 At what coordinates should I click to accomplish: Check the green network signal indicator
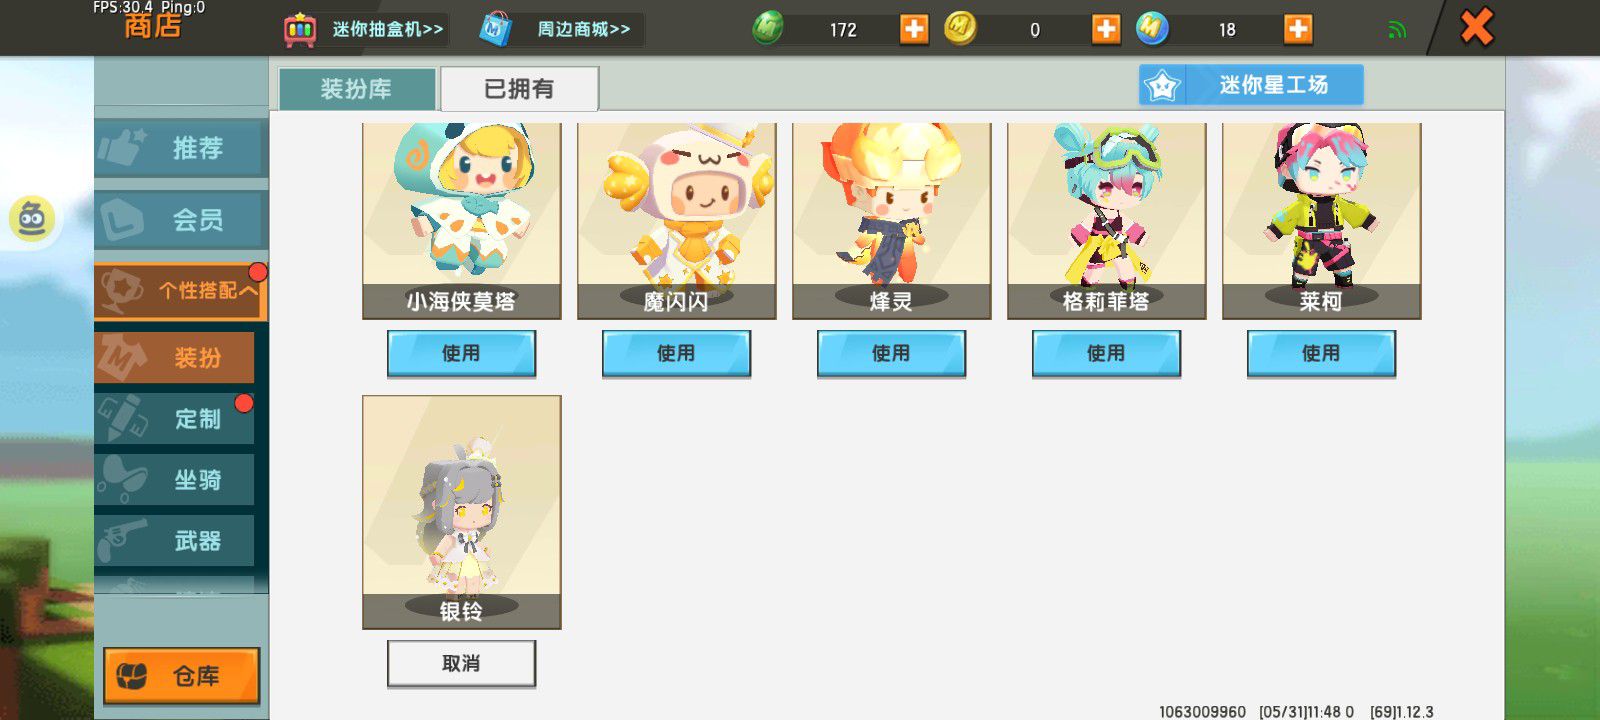point(1397,30)
